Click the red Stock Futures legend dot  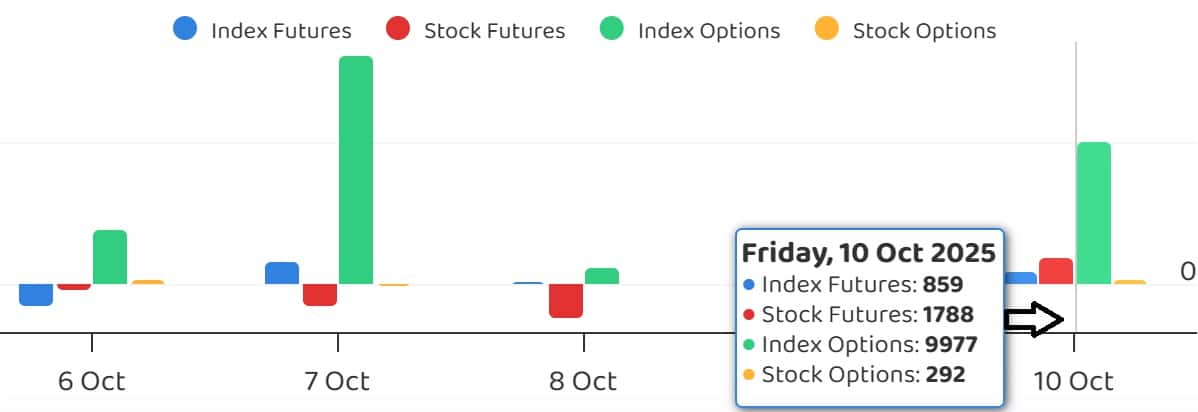click(x=398, y=29)
